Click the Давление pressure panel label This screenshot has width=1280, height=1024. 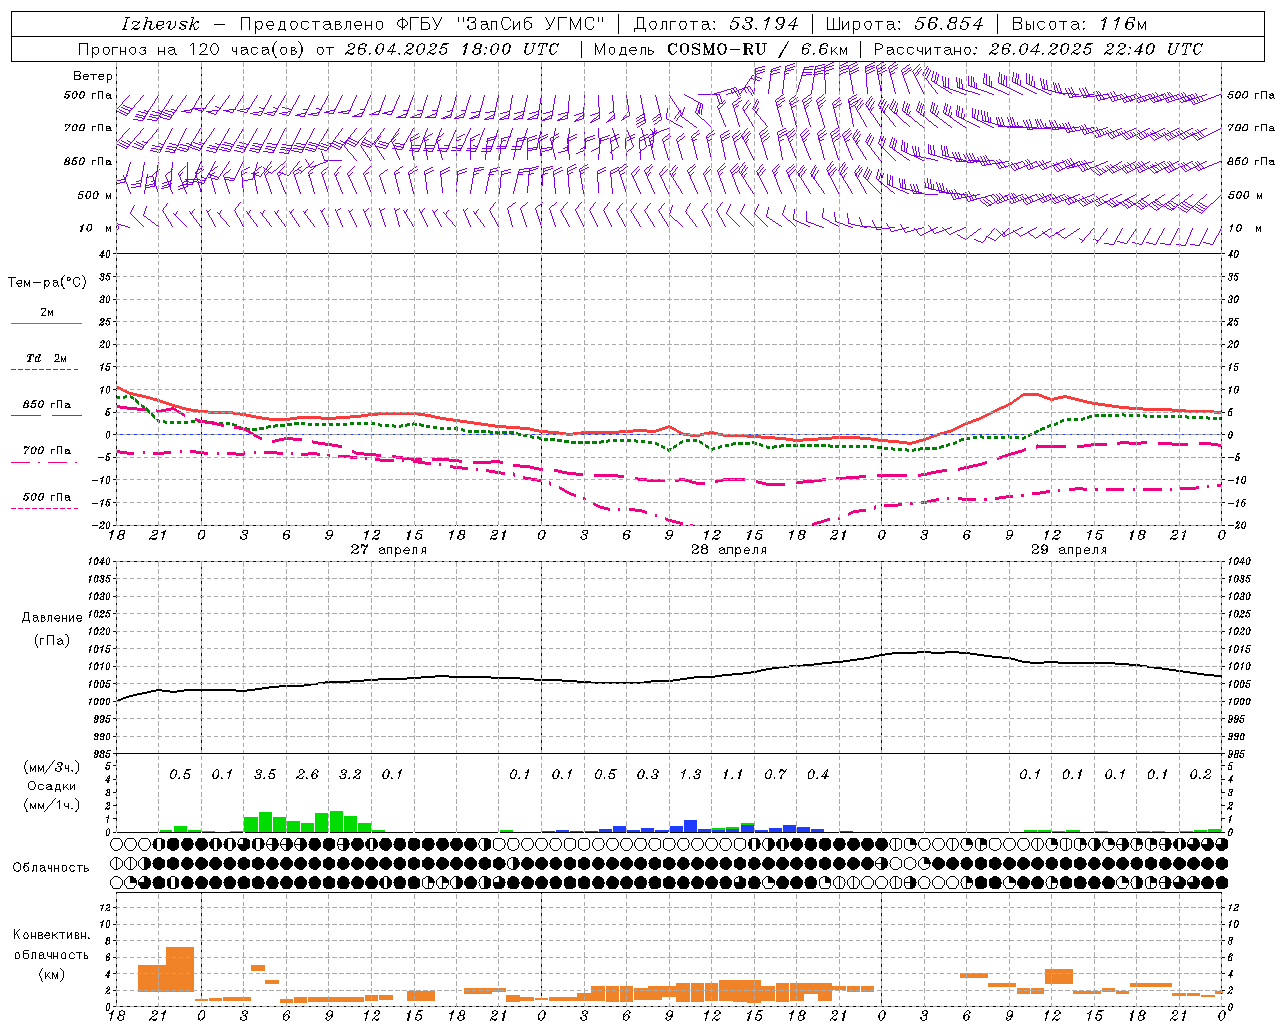tap(52, 618)
